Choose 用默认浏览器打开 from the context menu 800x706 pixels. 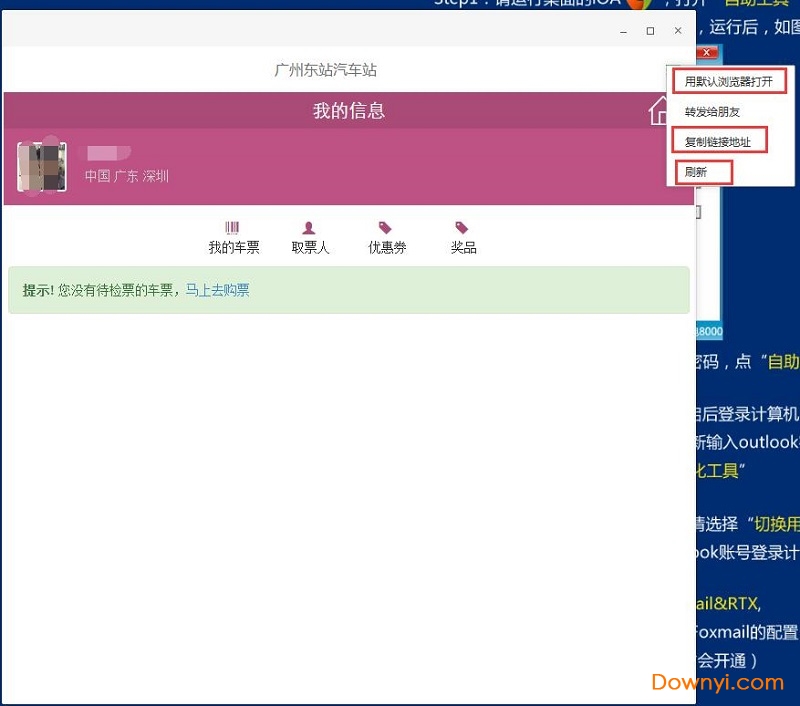pyautogui.click(x=728, y=81)
